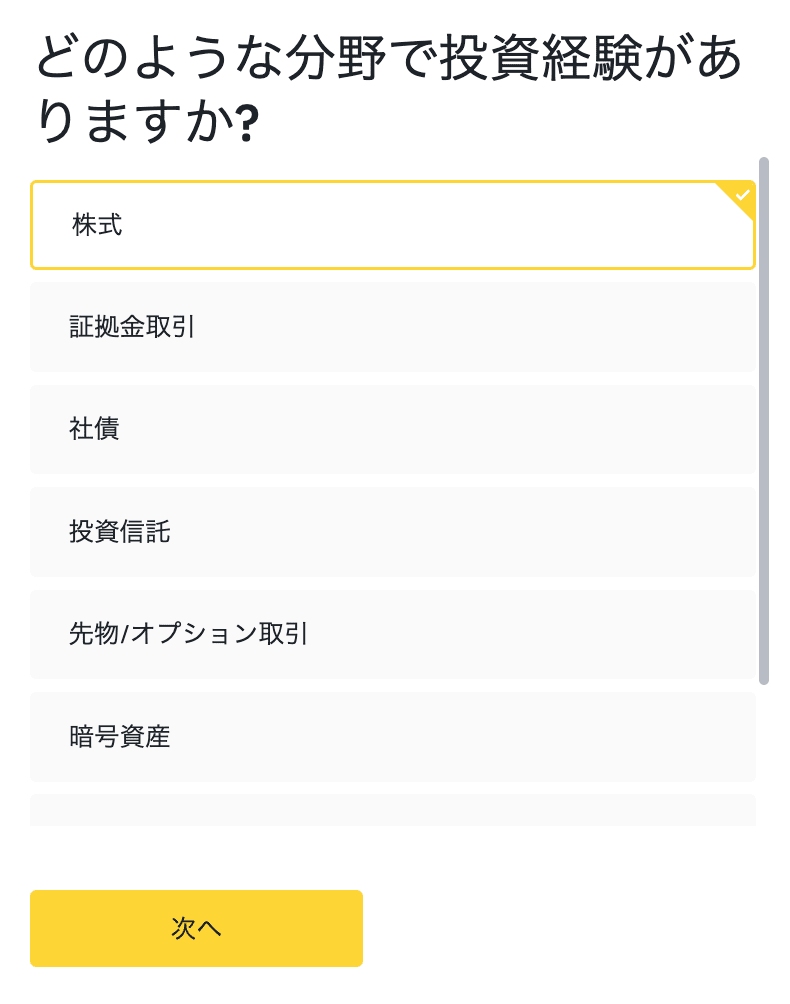The image size is (790, 1004).
Task: Click the 証拠金取引 text label
Action: [x=132, y=327]
